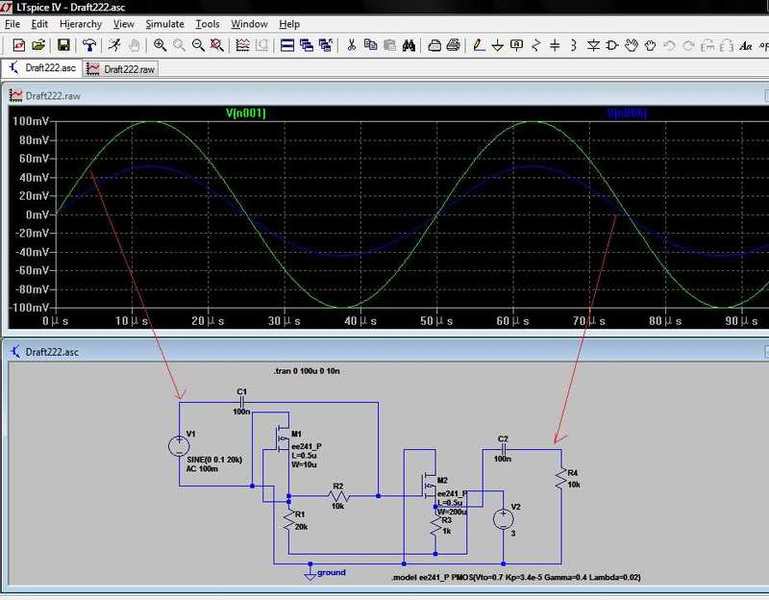The height and width of the screenshot is (600, 769).
Task: Click the R2 10k resistor
Action: coord(338,496)
